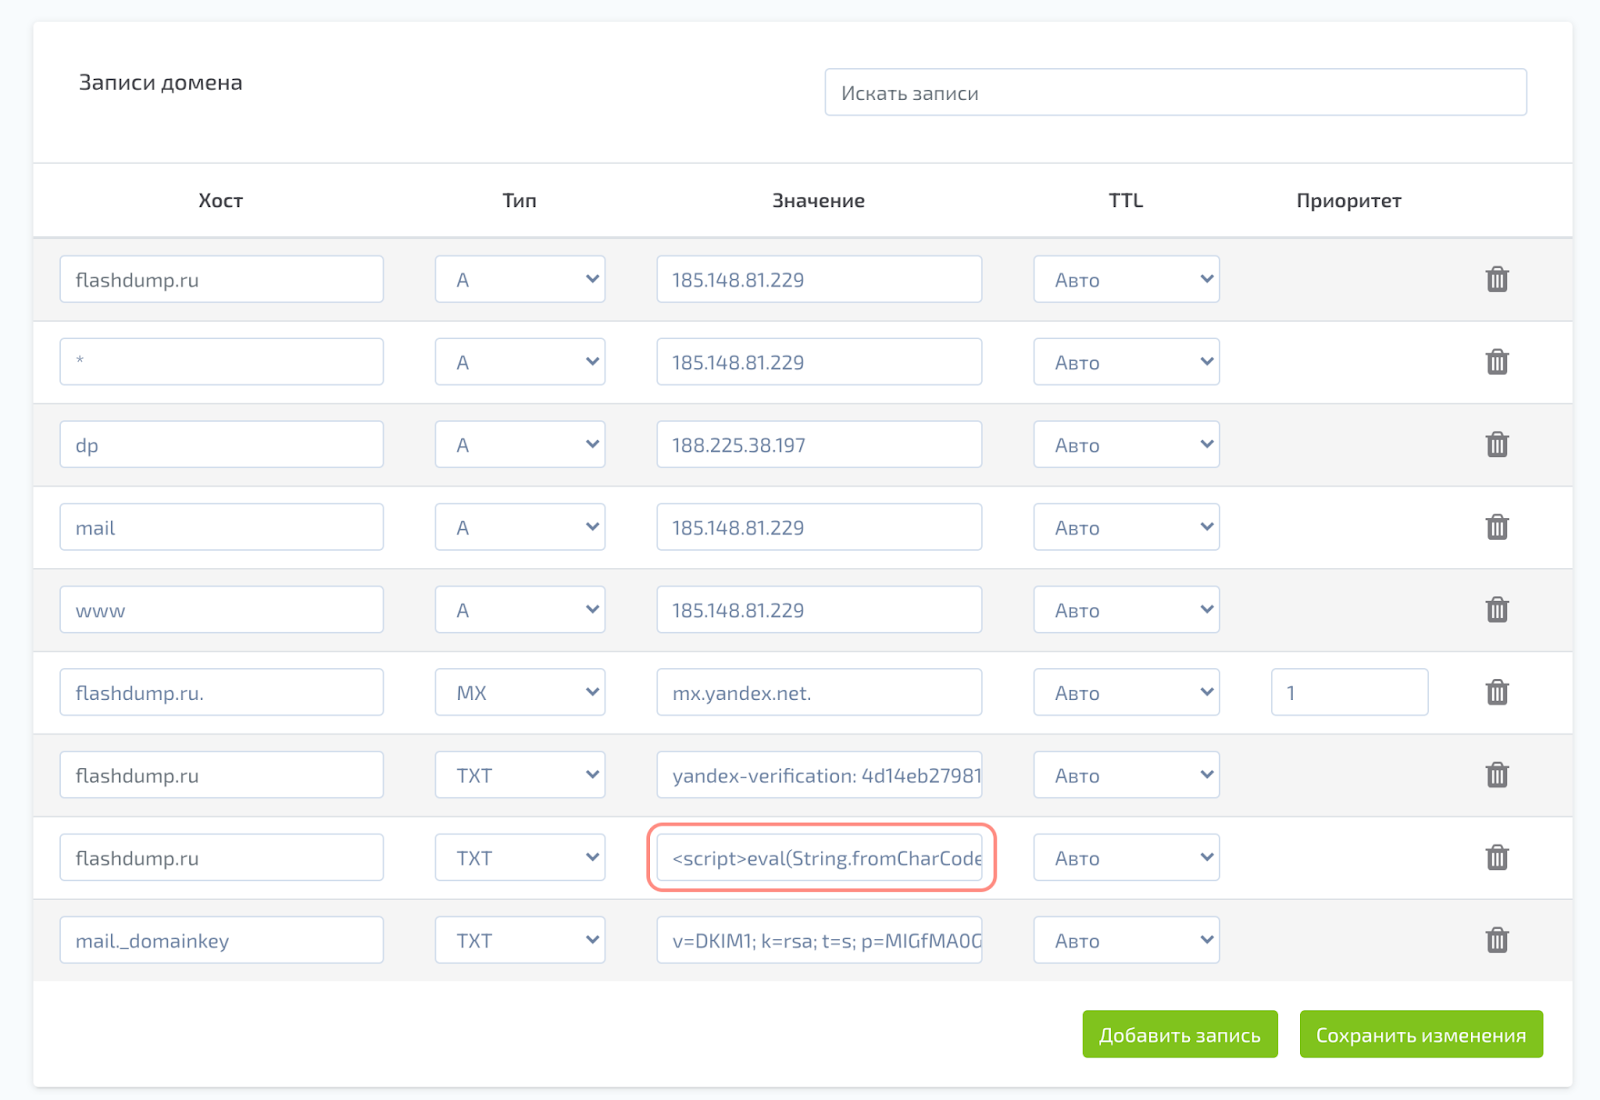Delete the mail._domainkey DKIM record
The width and height of the screenshot is (1600, 1100).
[x=1497, y=940]
